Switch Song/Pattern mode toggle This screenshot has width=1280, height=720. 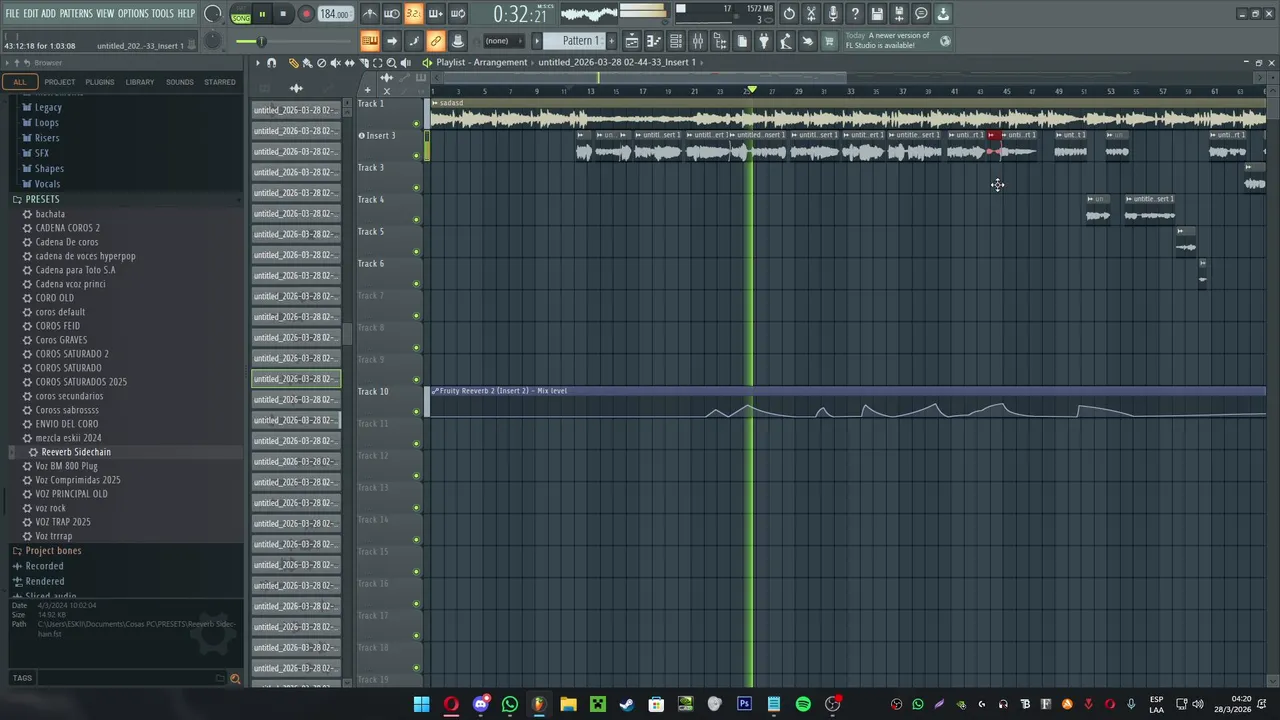(241, 14)
